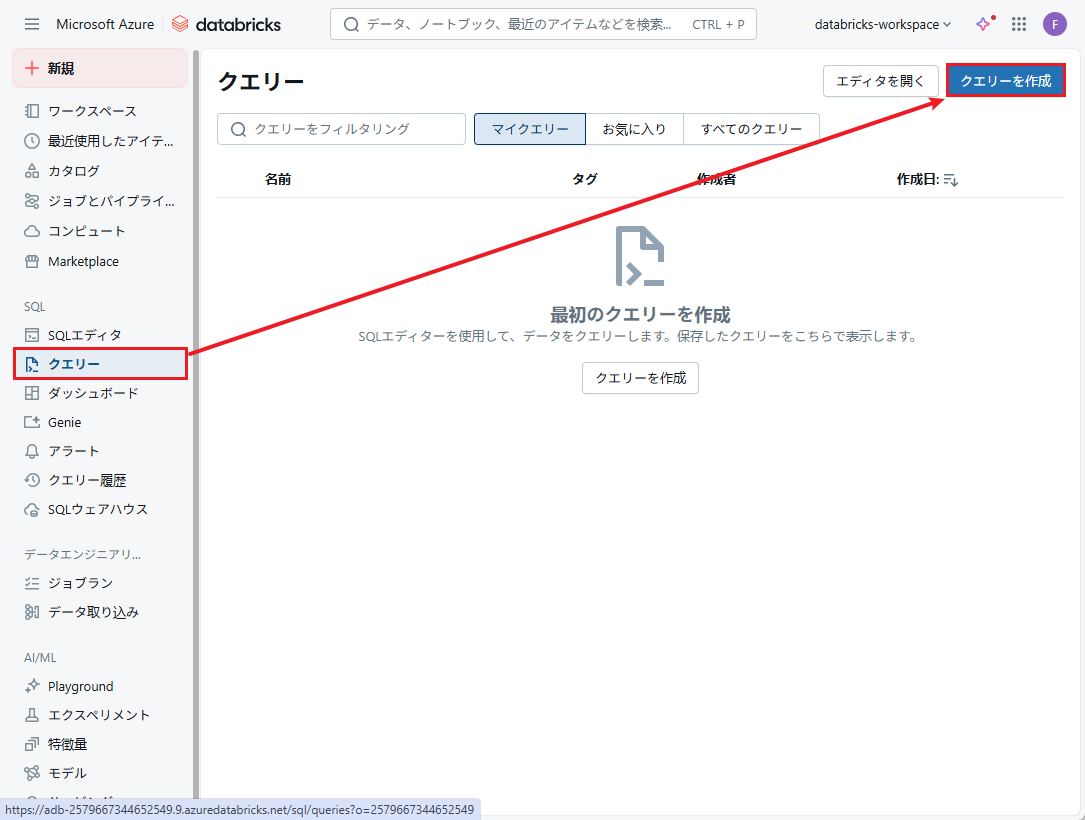Click the クエリーをフィルタリング filter field
The image size is (1085, 820).
[341, 129]
